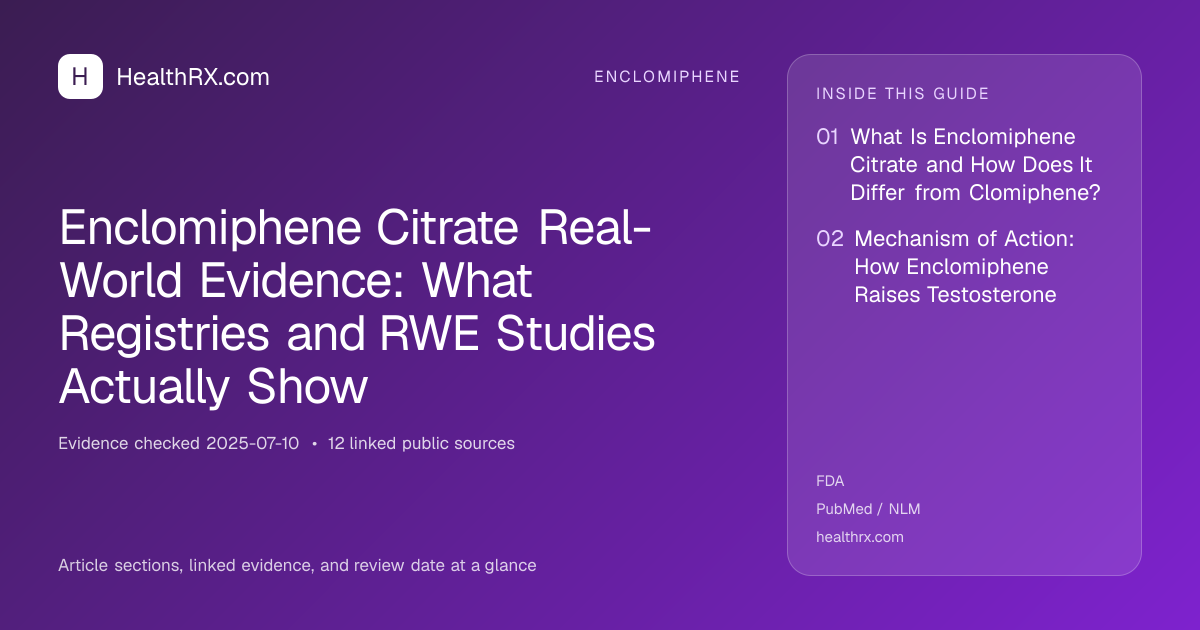This screenshot has height=630, width=1200.
Task: Click the 'Article sections, linked evidence' caption
Action: click(297, 565)
